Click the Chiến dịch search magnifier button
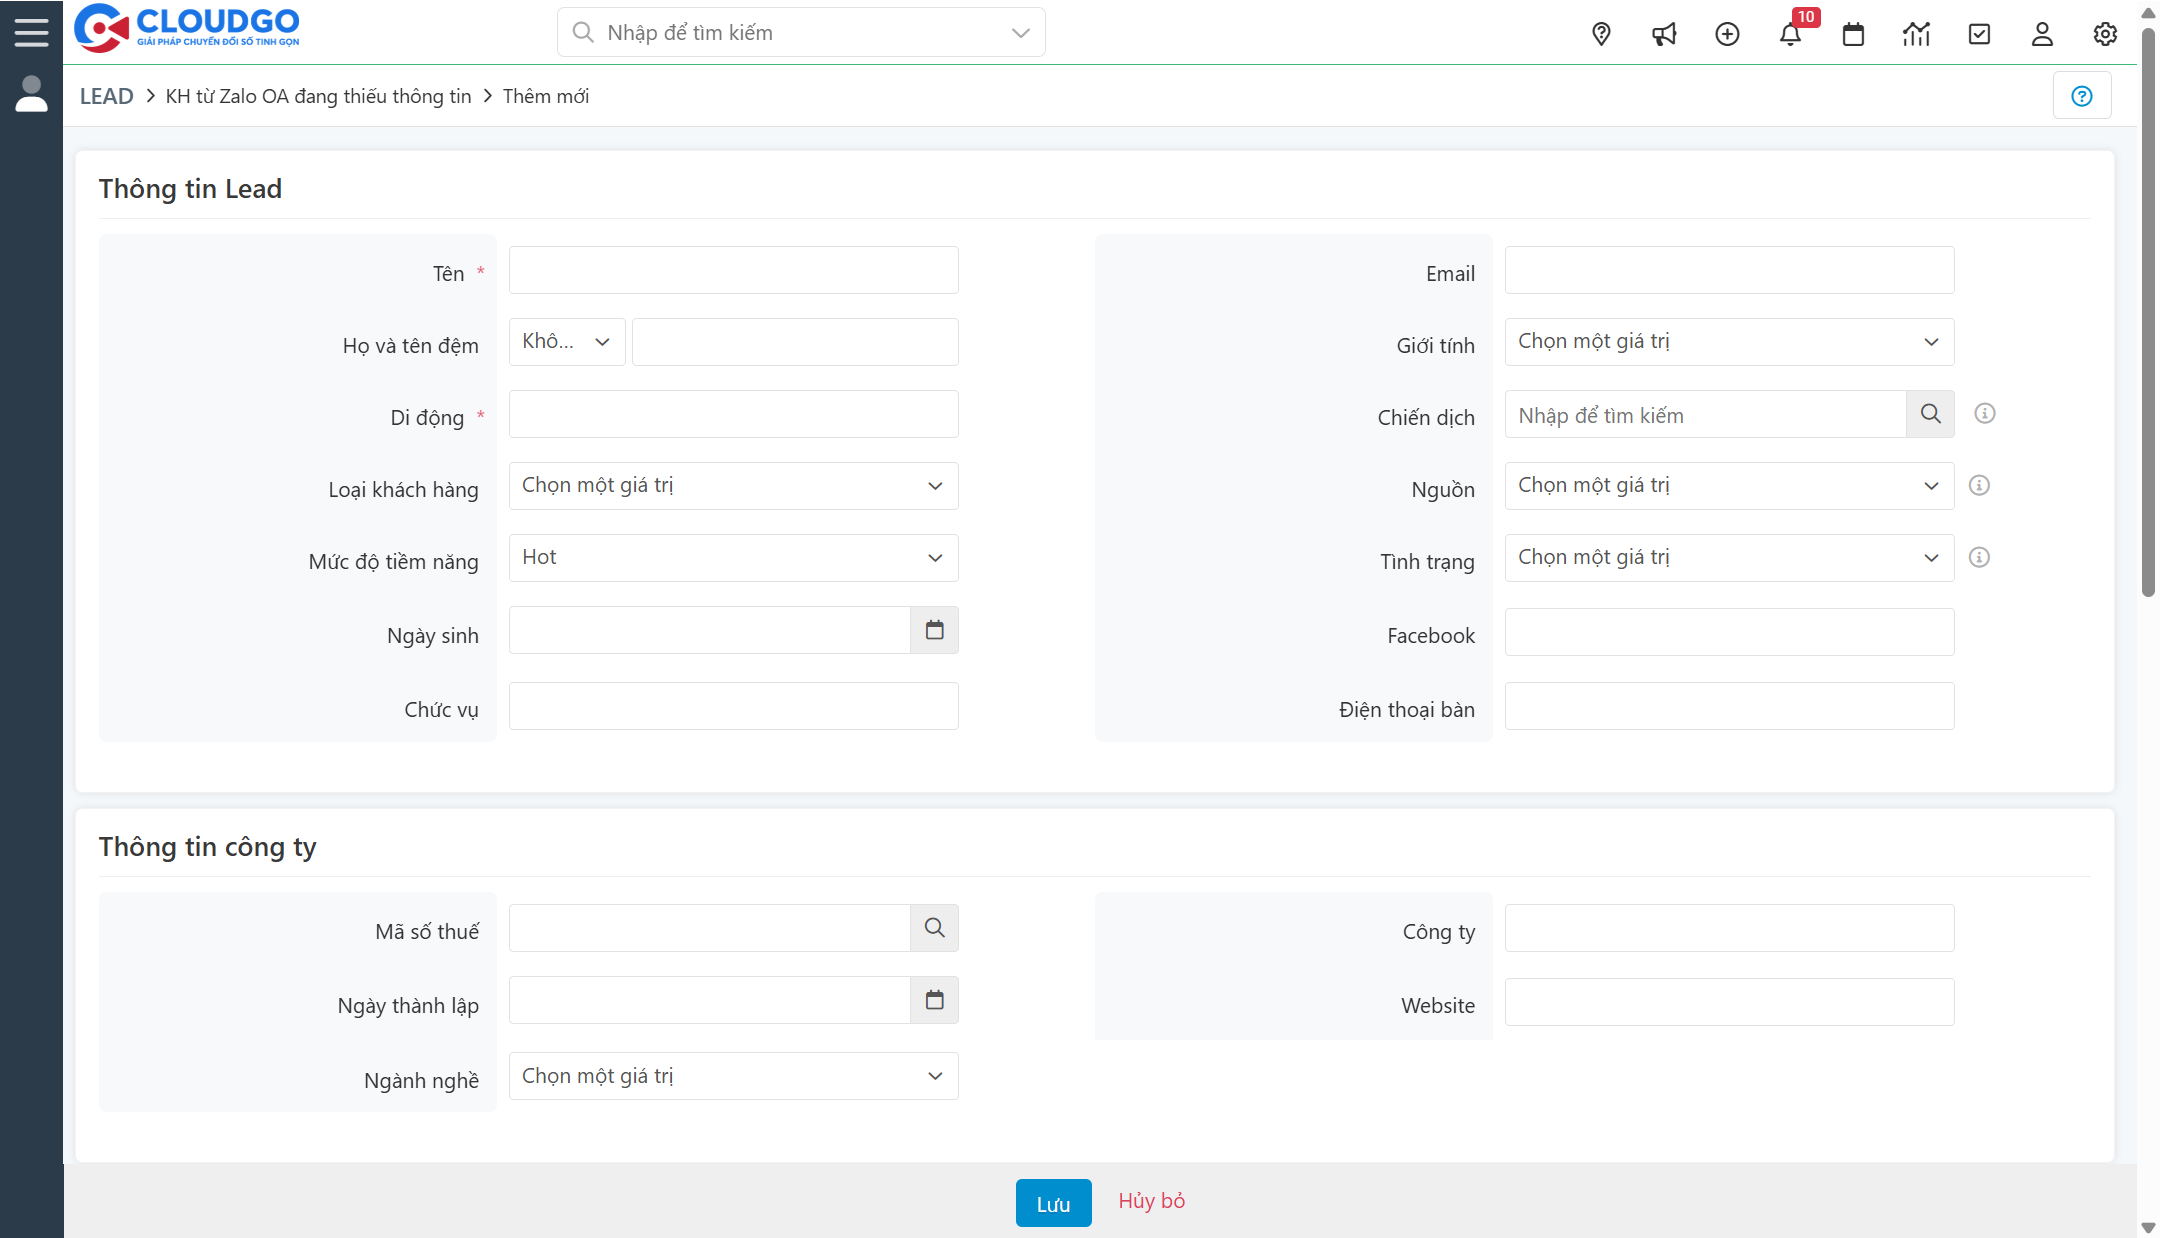The image size is (2160, 1238). click(x=1930, y=414)
